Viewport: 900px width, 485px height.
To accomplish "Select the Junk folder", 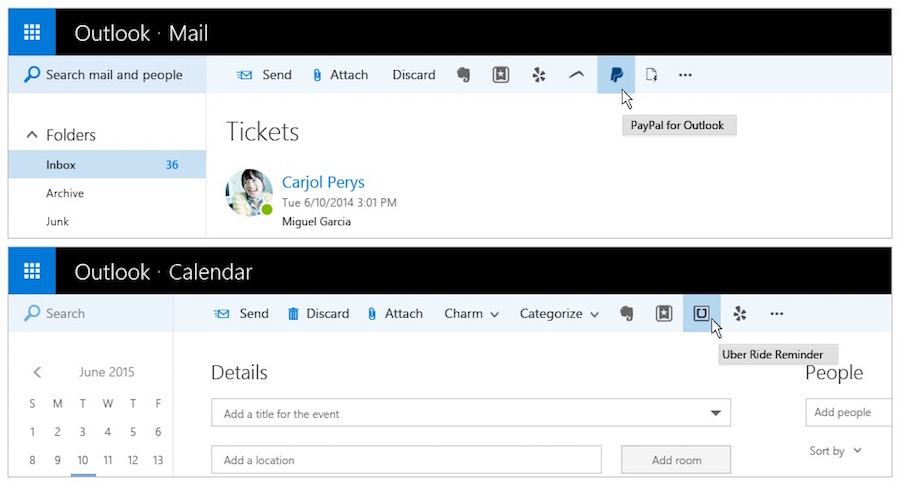I will tap(57, 222).
